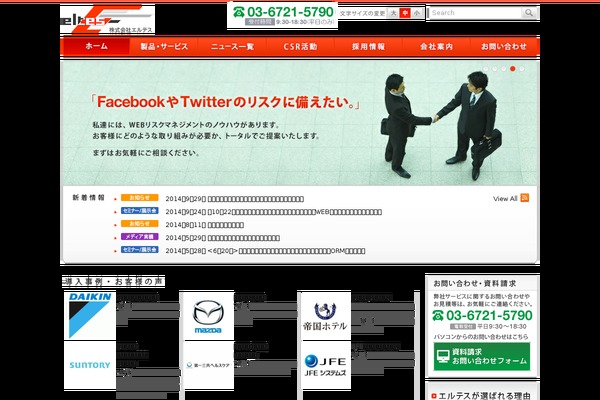Open the Suntory logo case study
The width and height of the screenshot is (600, 400).
click(90, 365)
